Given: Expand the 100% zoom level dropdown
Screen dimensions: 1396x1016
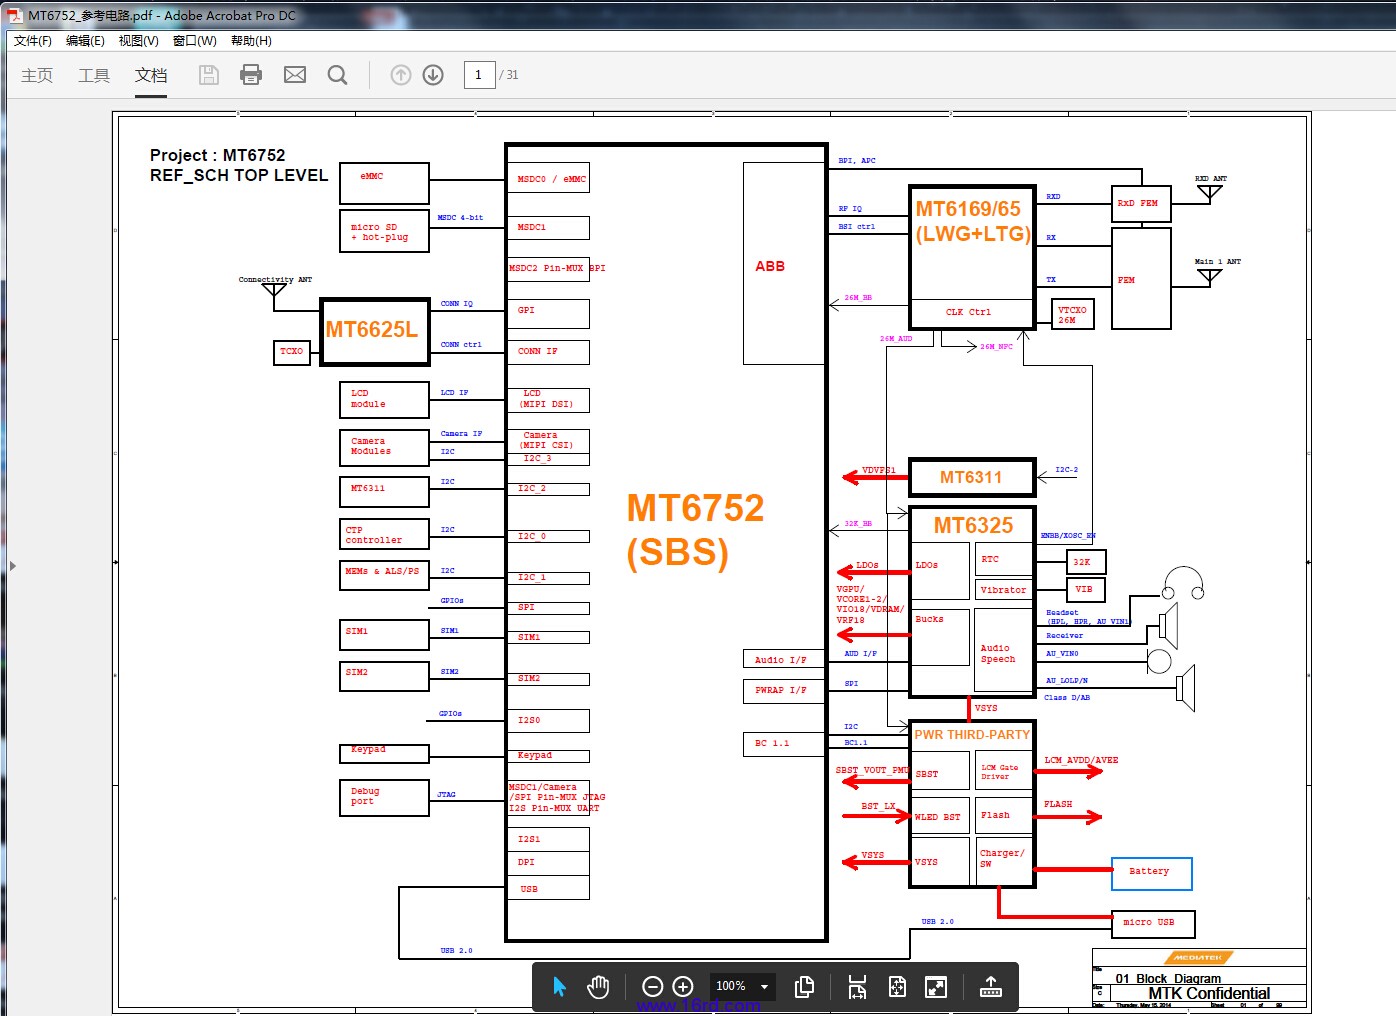Looking at the screenshot, I should [x=765, y=987].
